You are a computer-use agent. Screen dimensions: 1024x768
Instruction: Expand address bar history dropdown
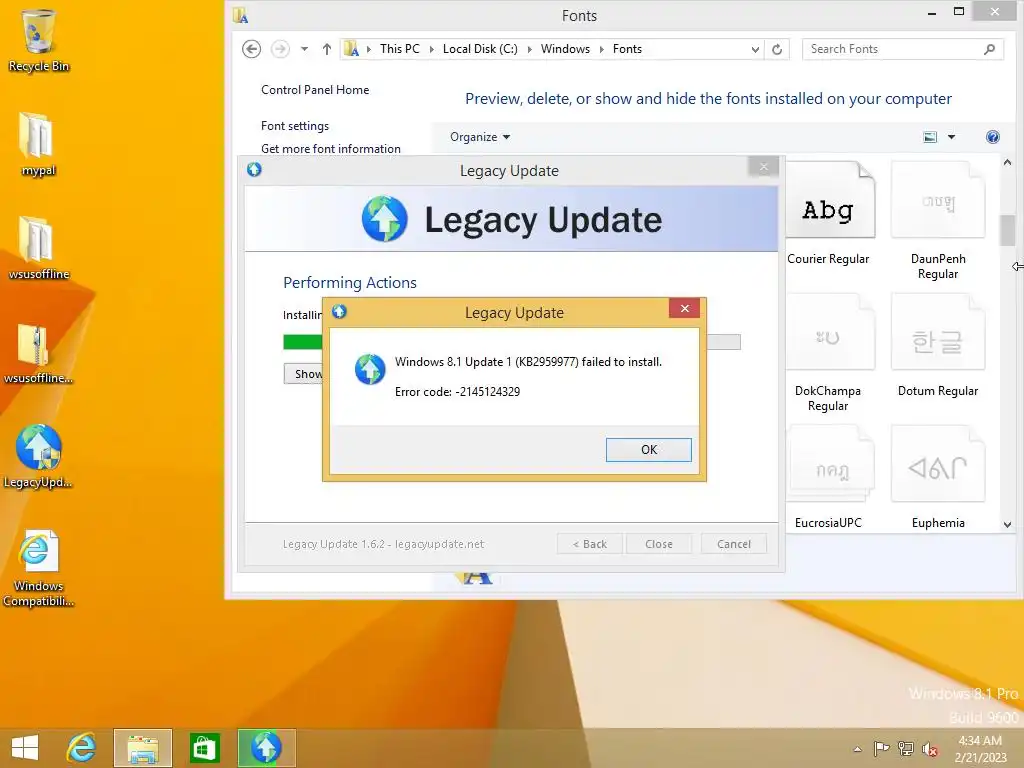pyautogui.click(x=755, y=49)
